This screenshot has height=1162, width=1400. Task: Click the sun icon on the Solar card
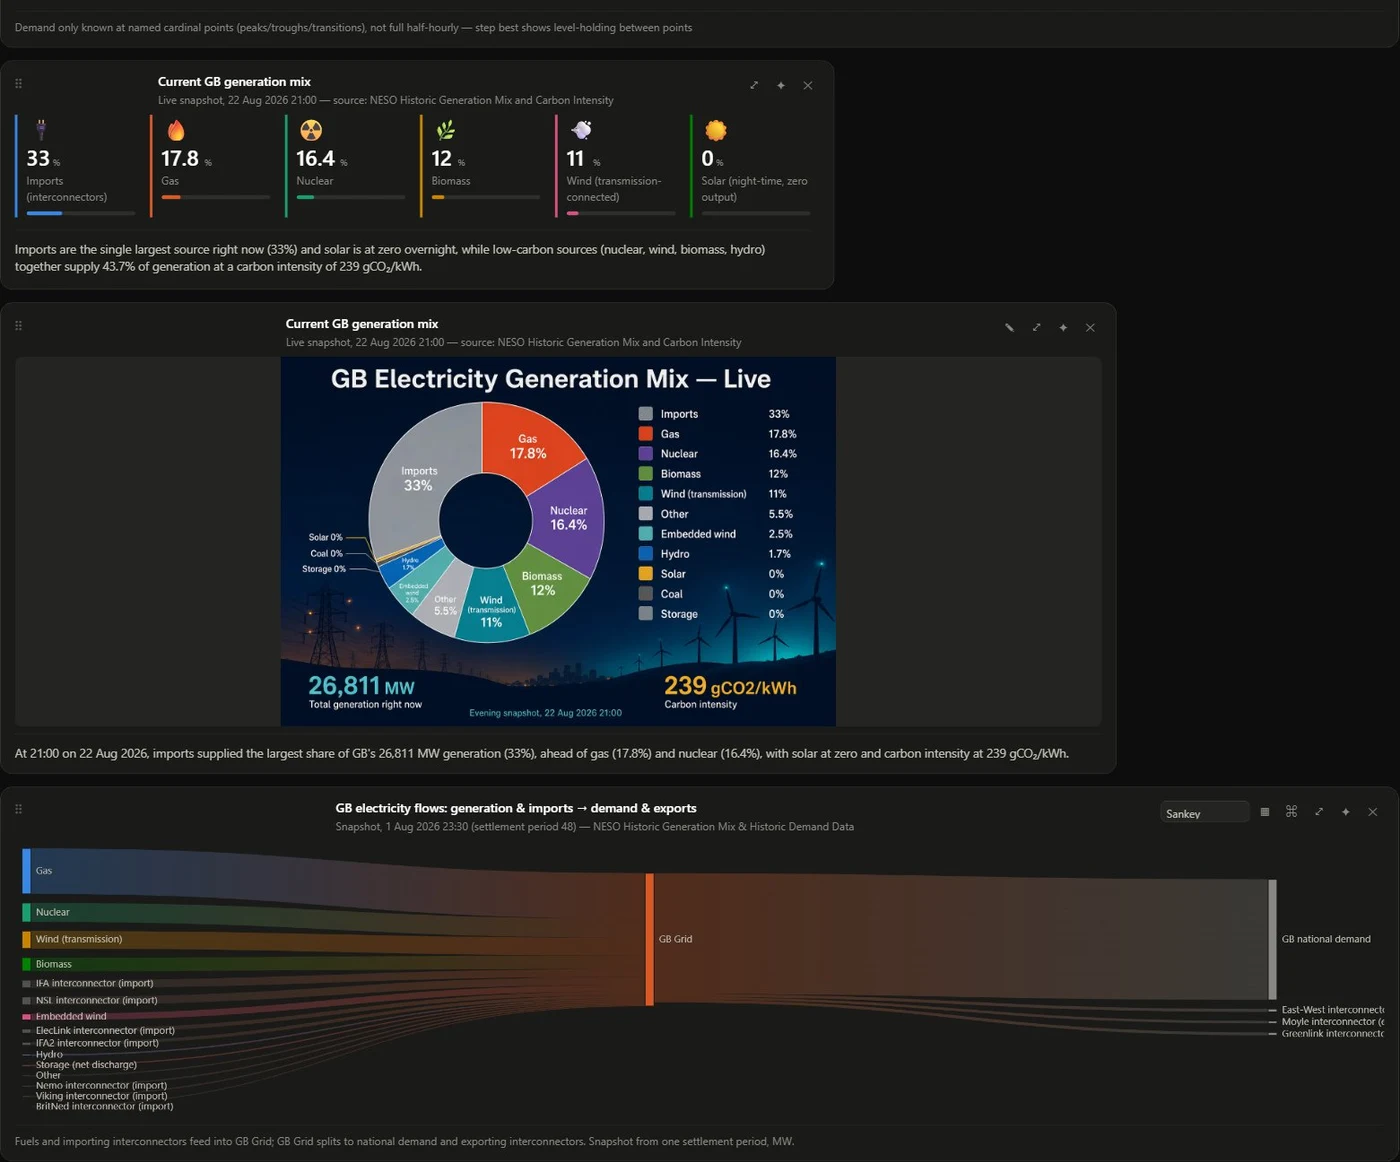pyautogui.click(x=716, y=130)
